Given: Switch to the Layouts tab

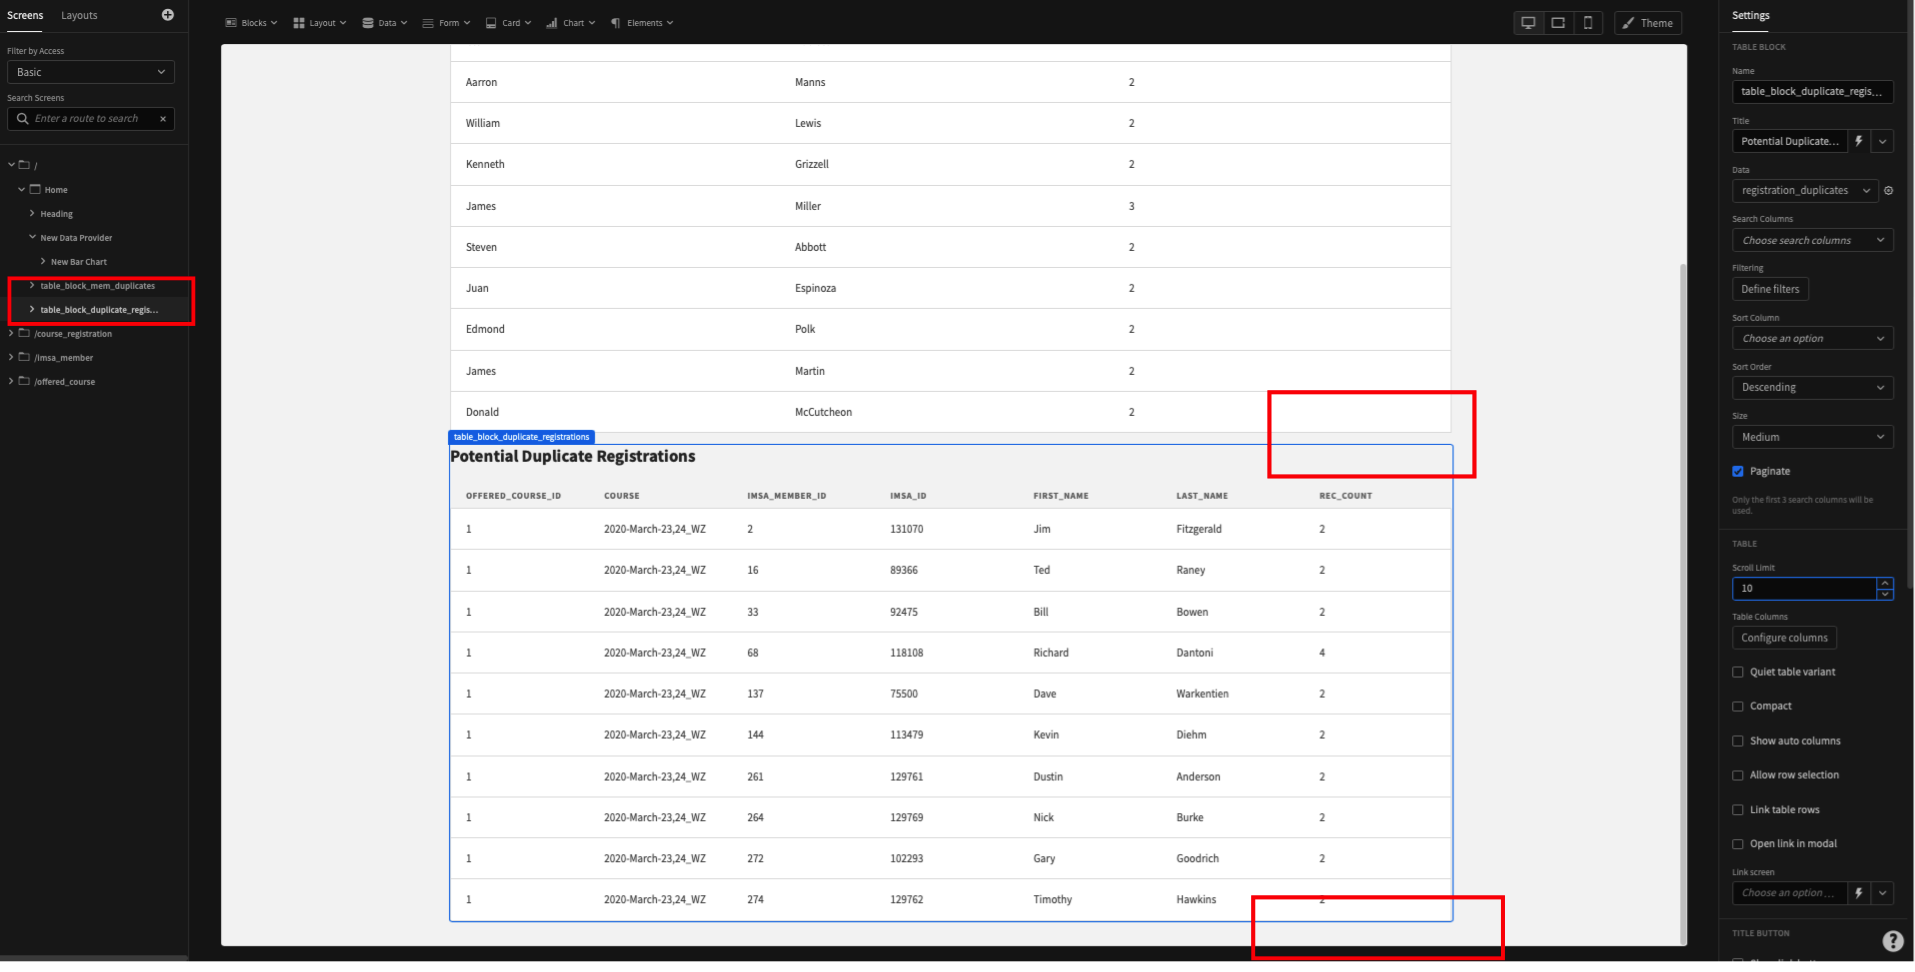Looking at the screenshot, I should (x=79, y=15).
